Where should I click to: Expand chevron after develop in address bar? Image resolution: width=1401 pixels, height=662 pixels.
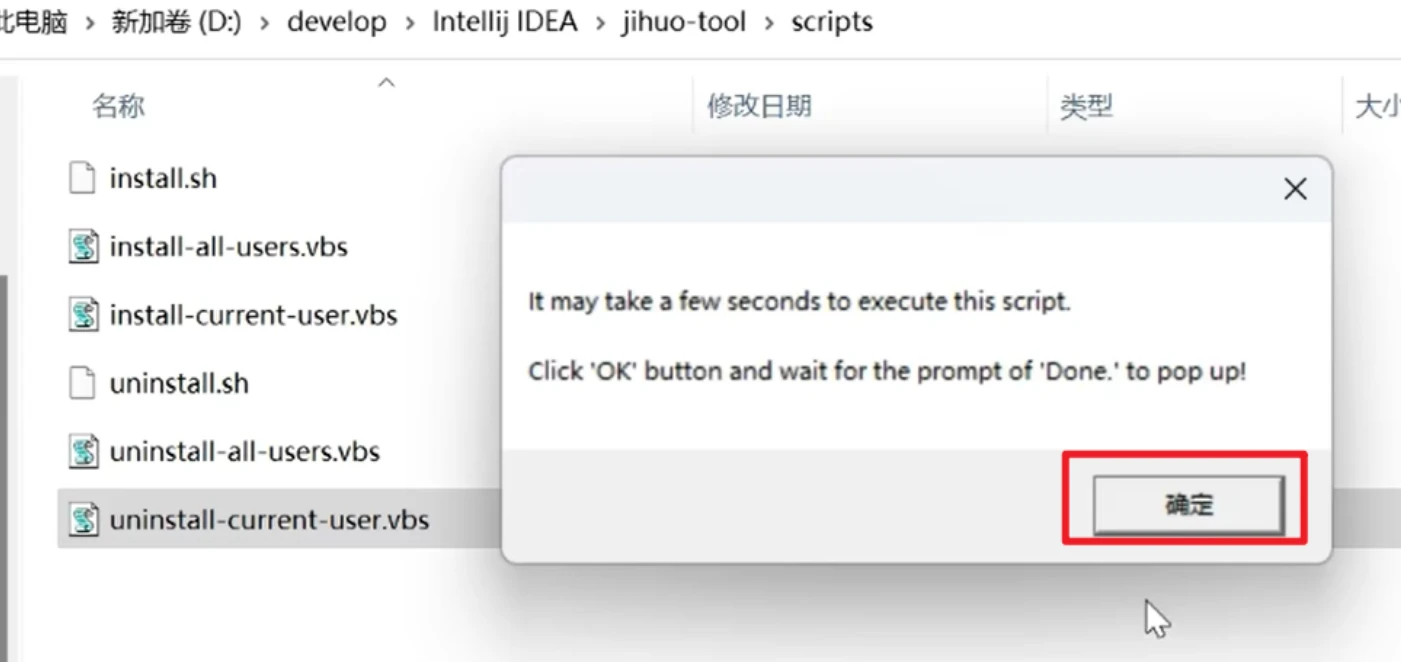[410, 23]
